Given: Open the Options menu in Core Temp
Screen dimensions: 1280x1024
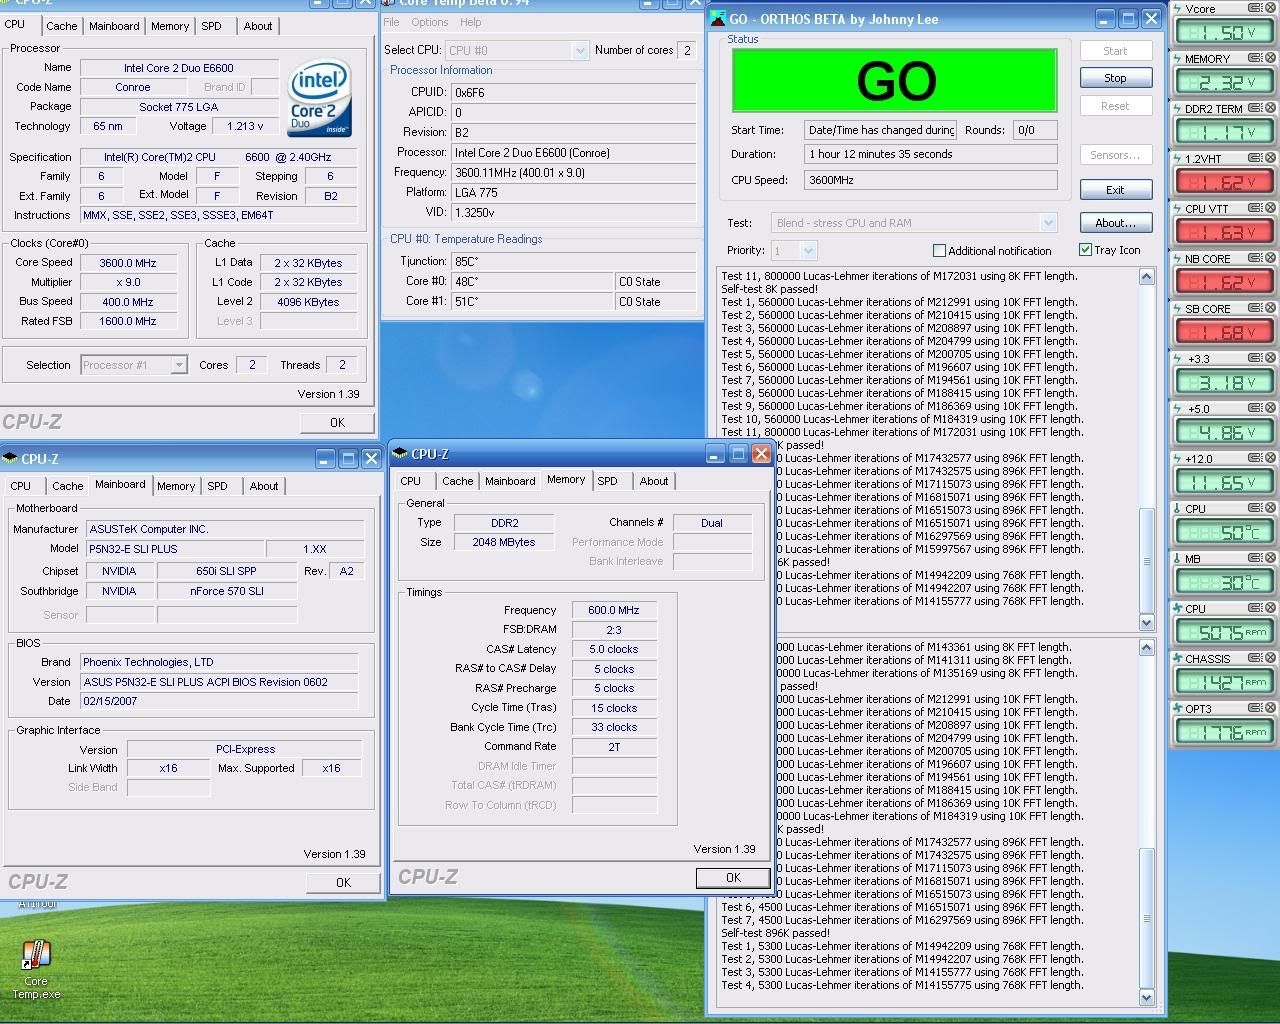Looking at the screenshot, I should [429, 22].
